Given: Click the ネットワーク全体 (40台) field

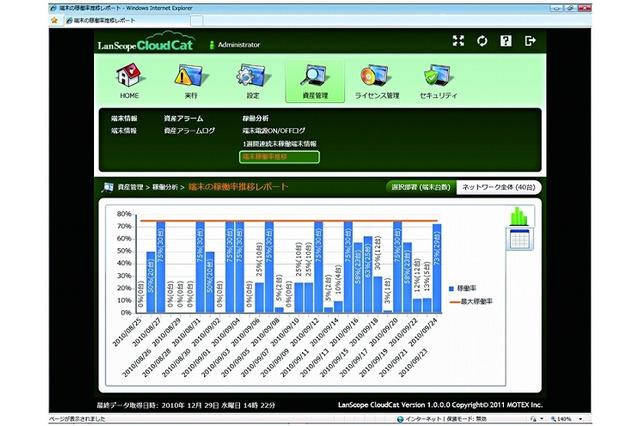Looking at the screenshot, I should point(498,187).
